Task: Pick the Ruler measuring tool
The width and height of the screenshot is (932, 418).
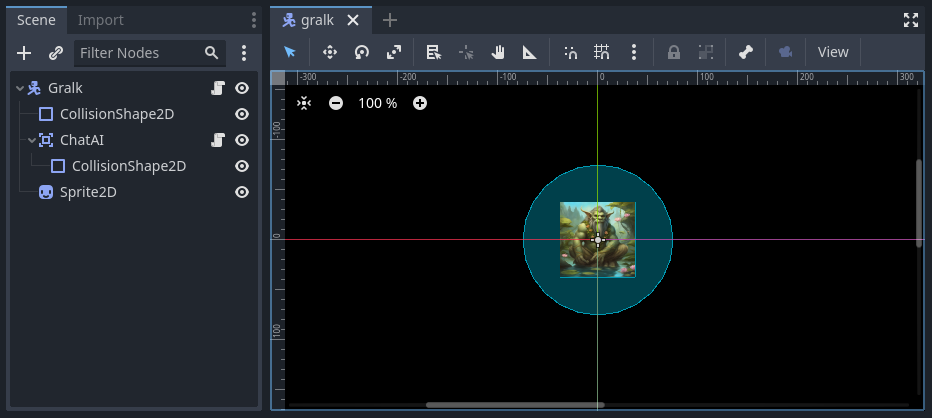Action: [x=529, y=52]
